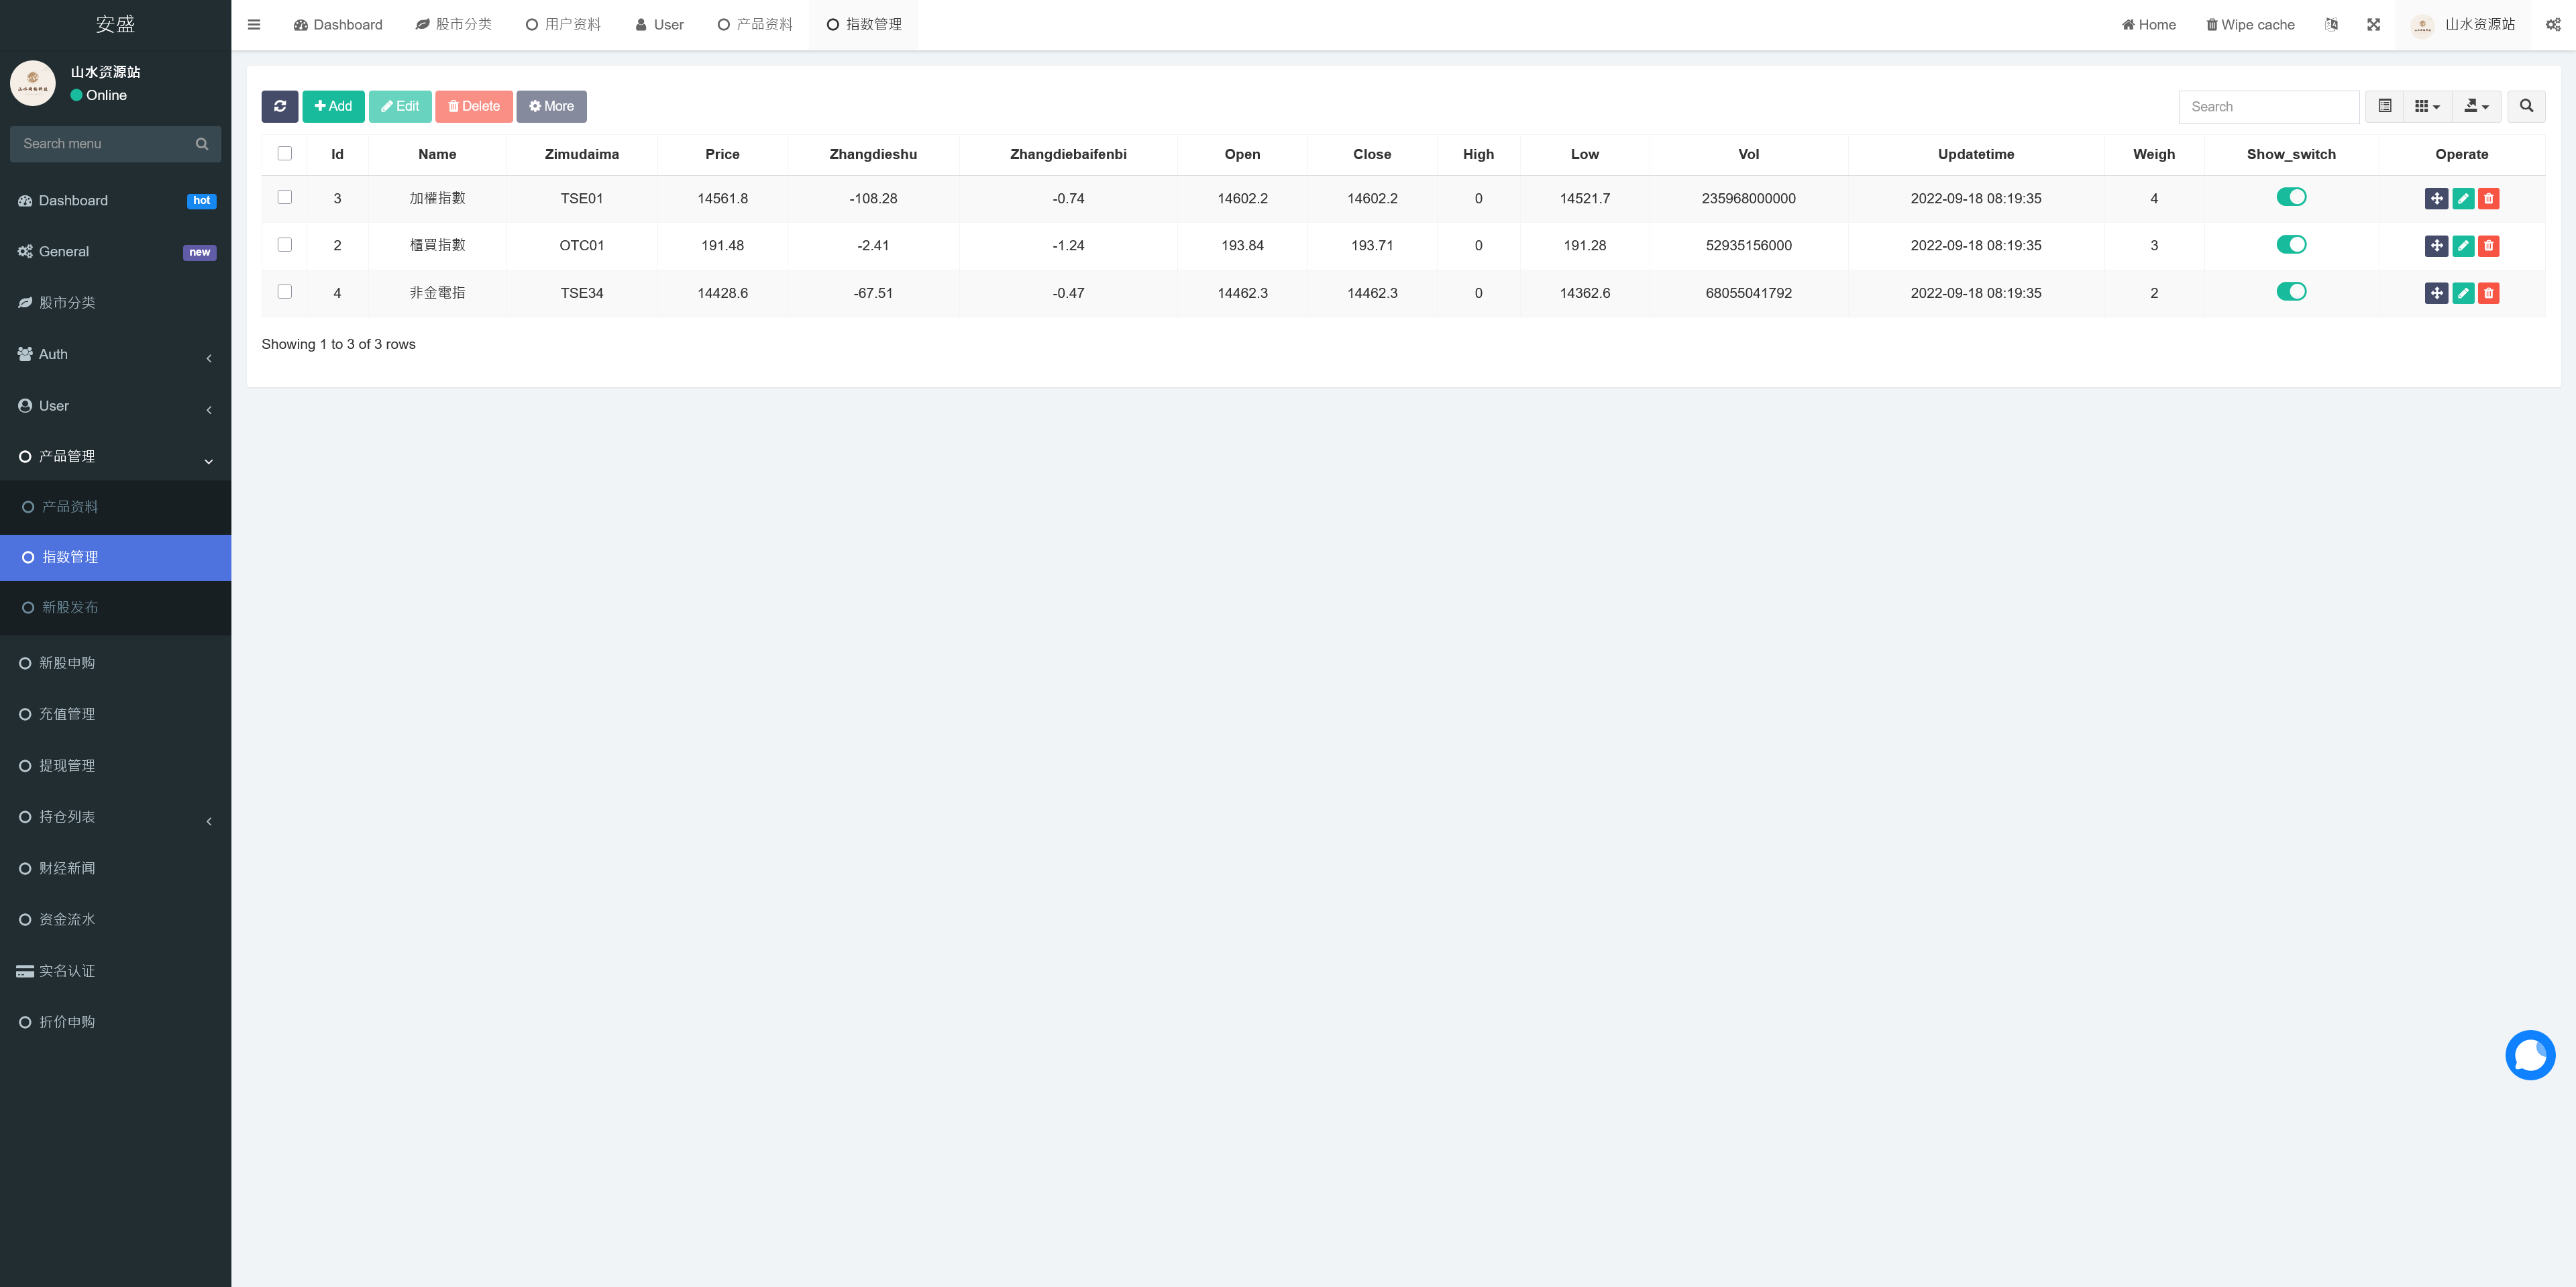Click the green Add button
2576x1287 pixels.
(333, 106)
